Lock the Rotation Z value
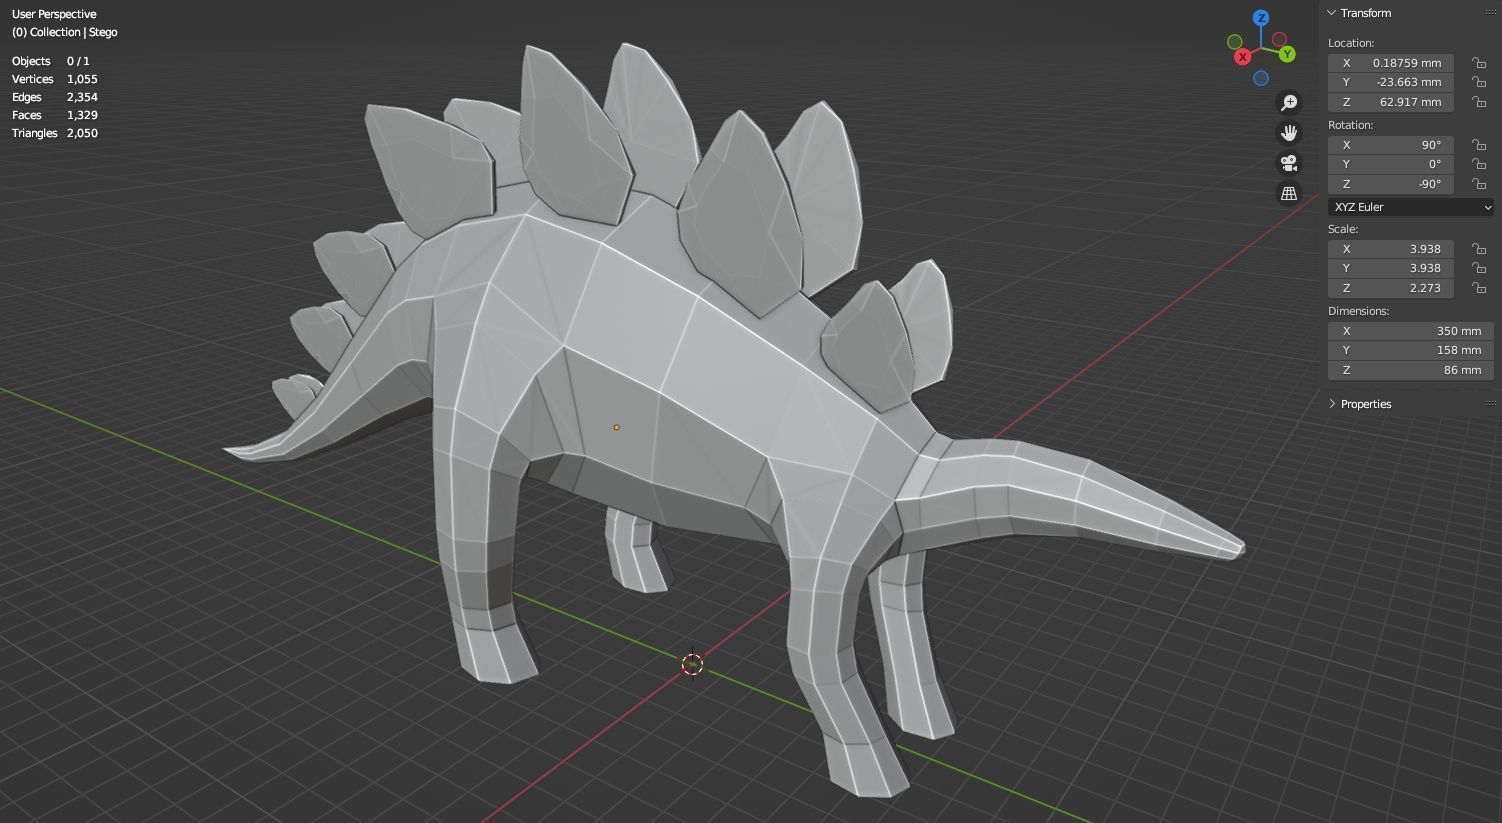The image size is (1502, 823). (1479, 184)
